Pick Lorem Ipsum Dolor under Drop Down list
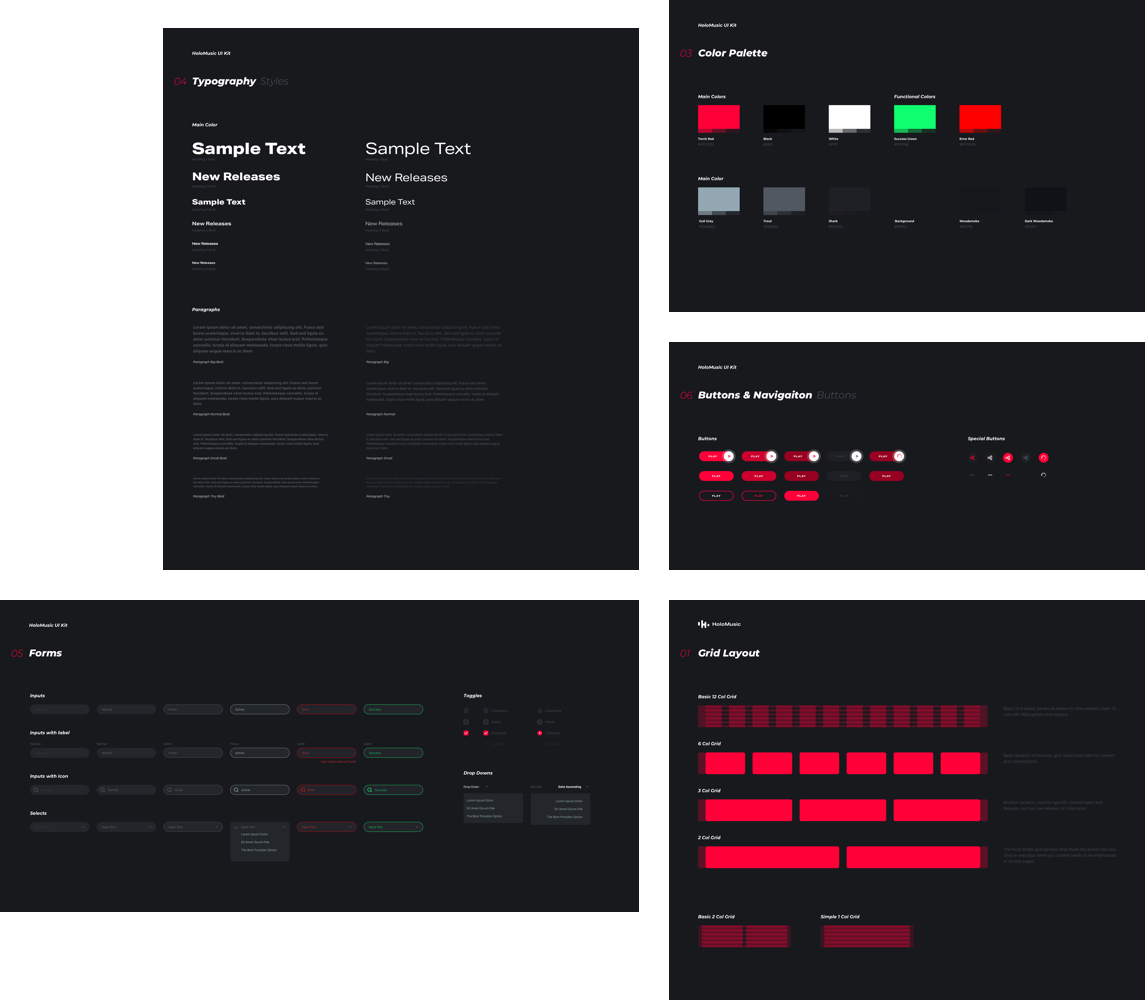This screenshot has width=1145, height=1000. click(x=480, y=800)
